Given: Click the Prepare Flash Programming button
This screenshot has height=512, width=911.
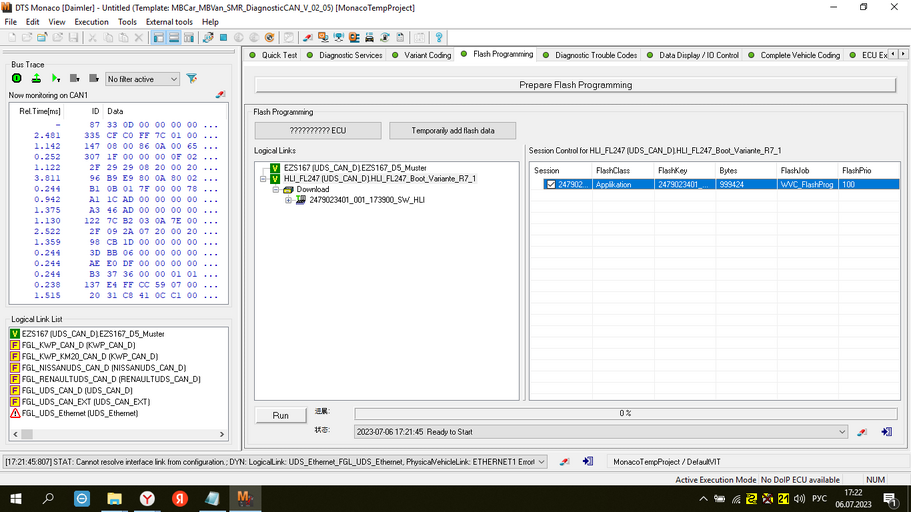Looking at the screenshot, I should 575,85.
